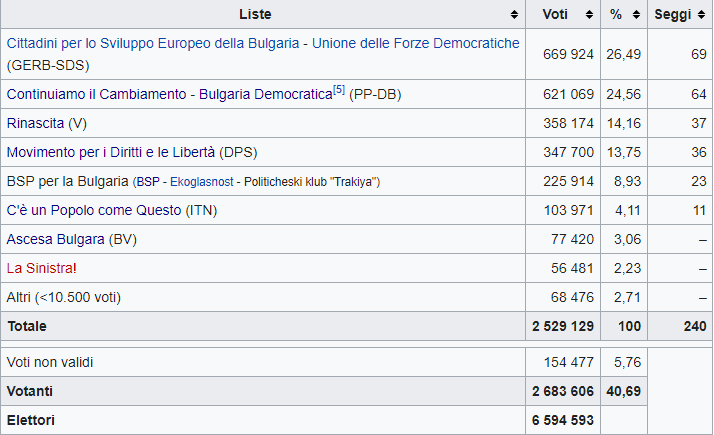
Task: Open red La Sinistra! link
Action: [41, 268]
